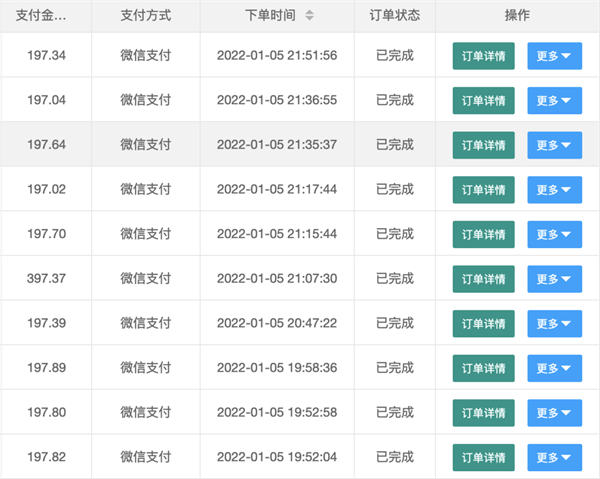Click 订单详情 on the 197.64 order row
This screenshot has width=600, height=479.
[483, 145]
